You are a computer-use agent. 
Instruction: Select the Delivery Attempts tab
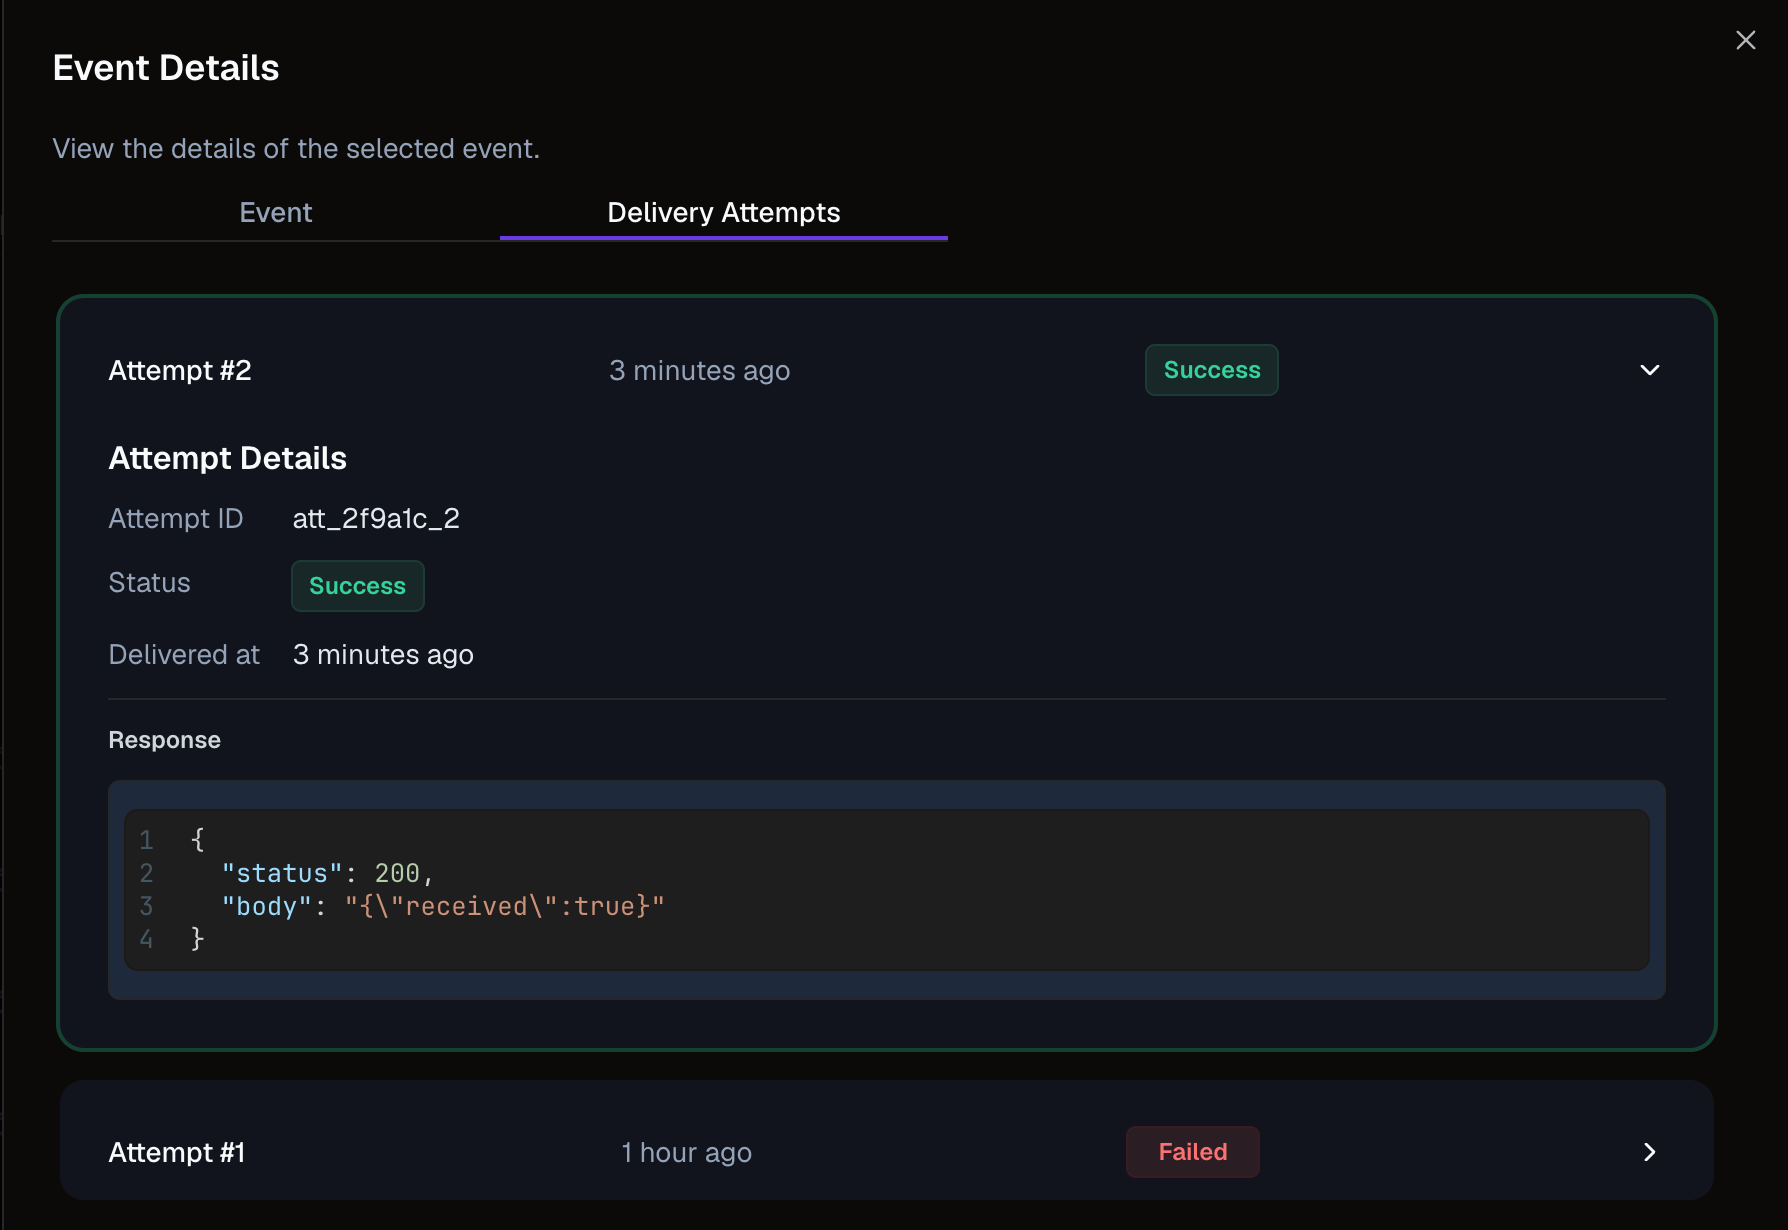[x=724, y=212]
